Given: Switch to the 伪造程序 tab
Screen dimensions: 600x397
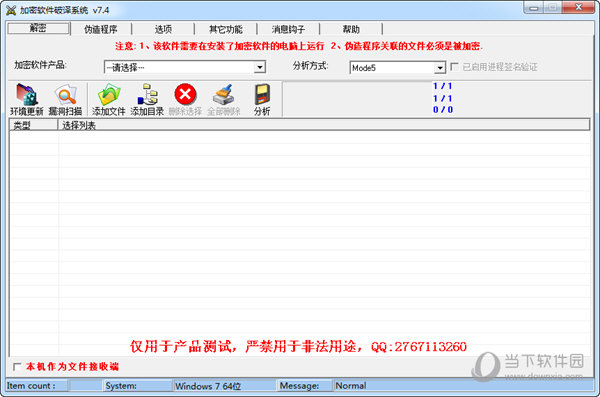Looking at the screenshot, I should pyautogui.click(x=101, y=29).
